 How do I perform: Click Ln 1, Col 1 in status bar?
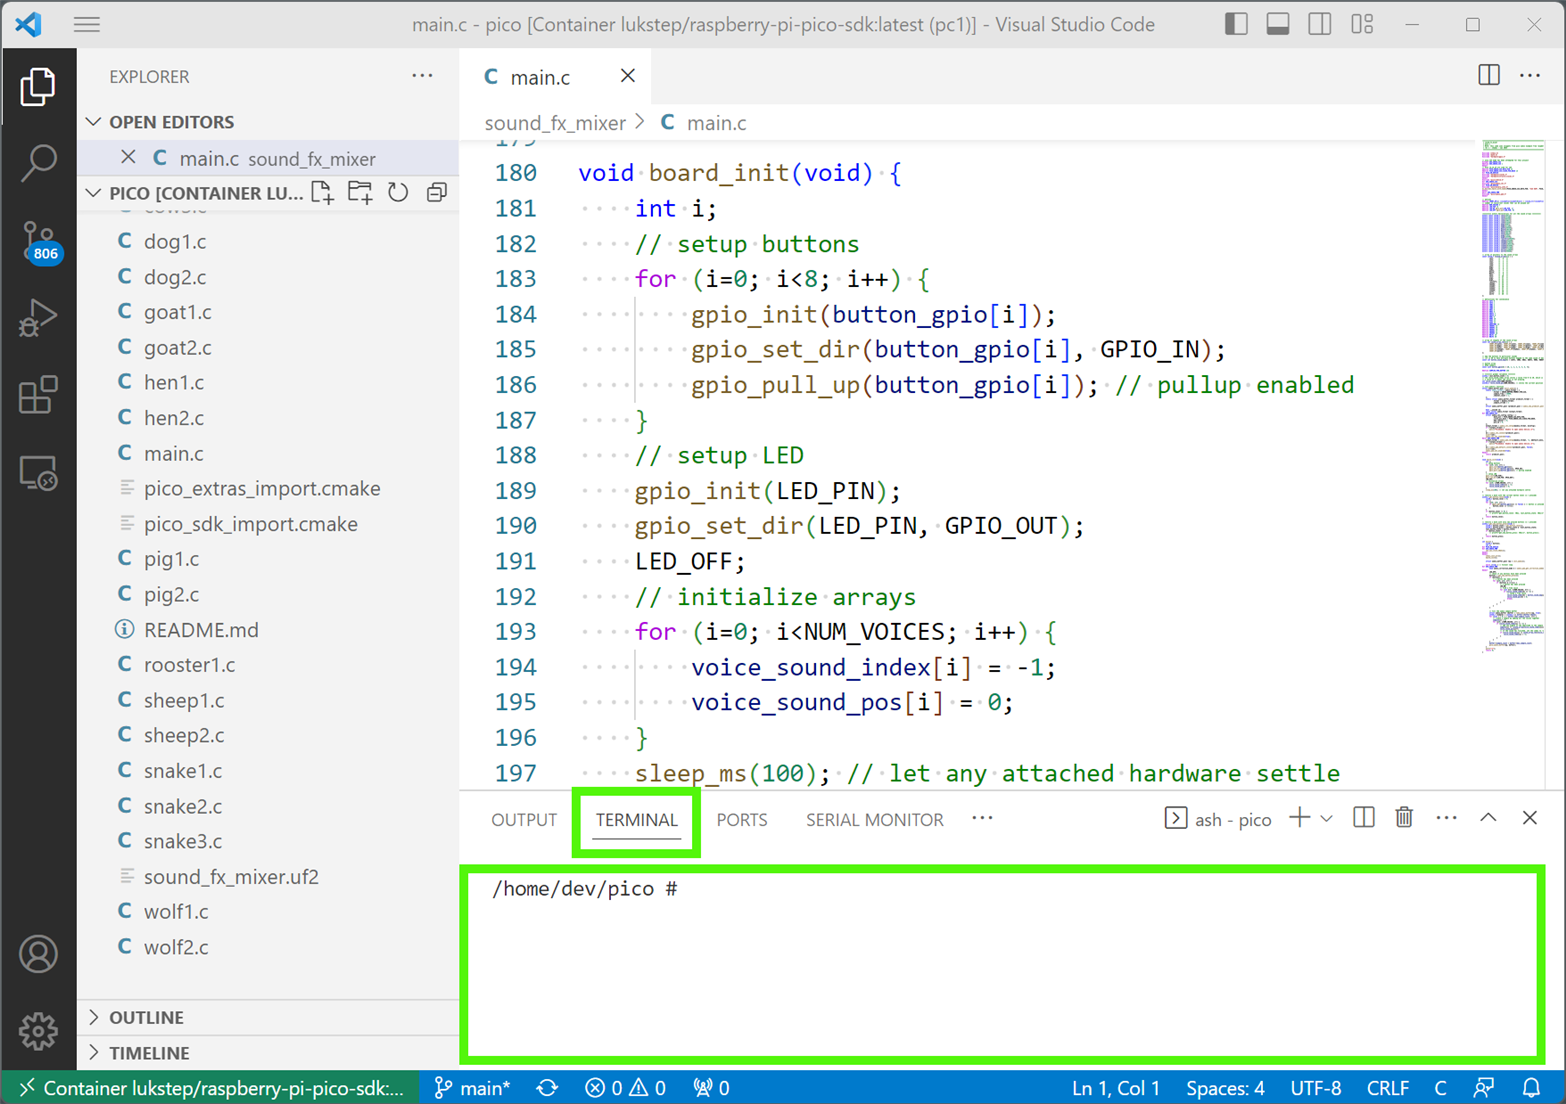point(1116,1088)
